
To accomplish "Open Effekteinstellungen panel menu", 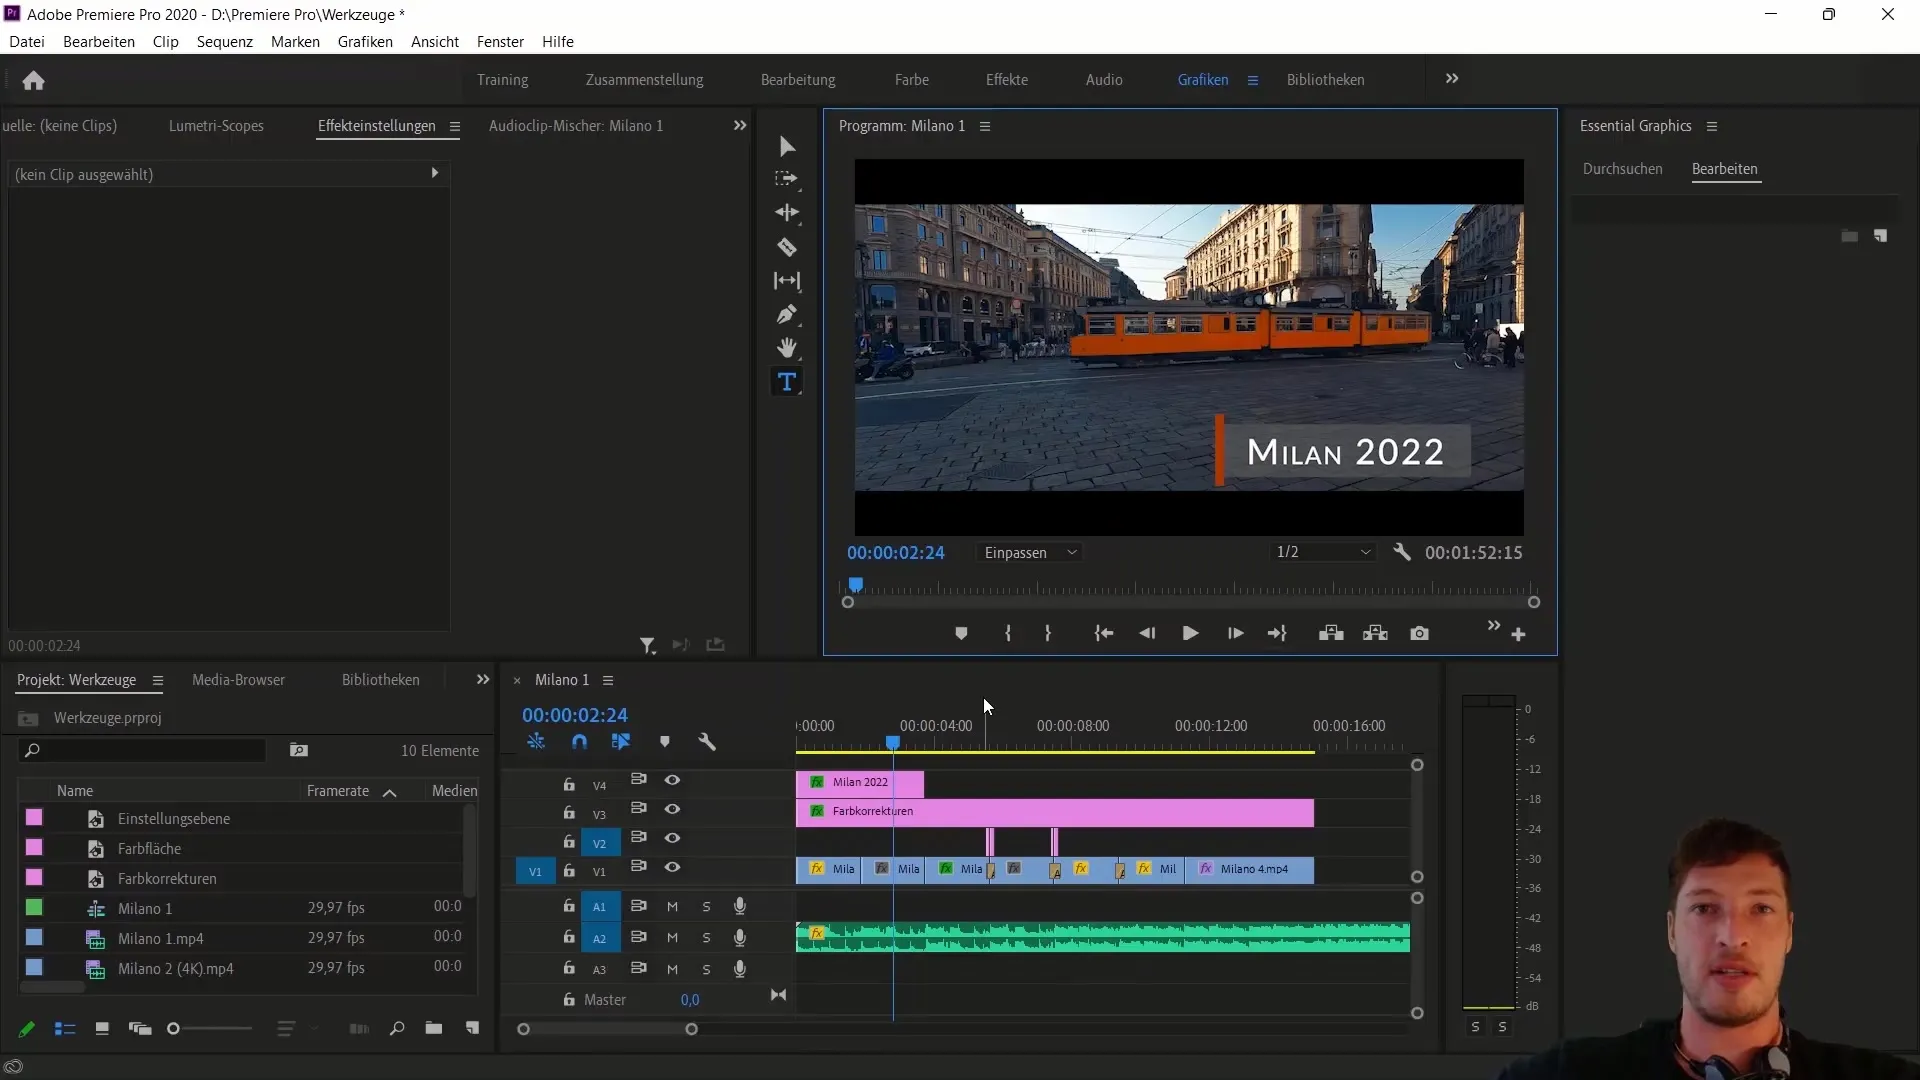I will click(455, 126).
